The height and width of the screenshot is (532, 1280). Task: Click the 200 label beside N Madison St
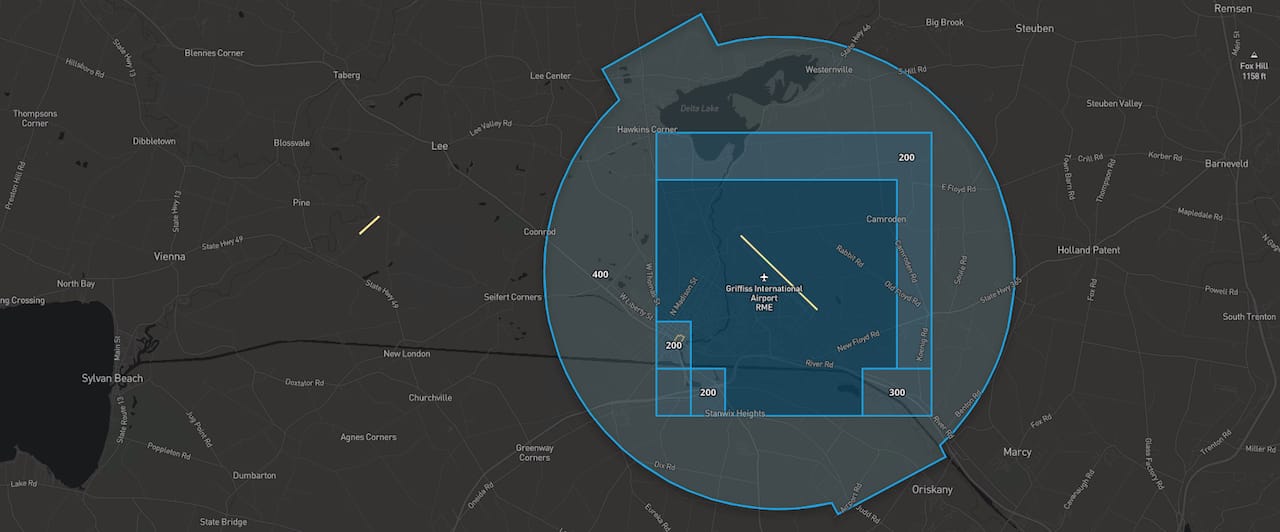[674, 345]
